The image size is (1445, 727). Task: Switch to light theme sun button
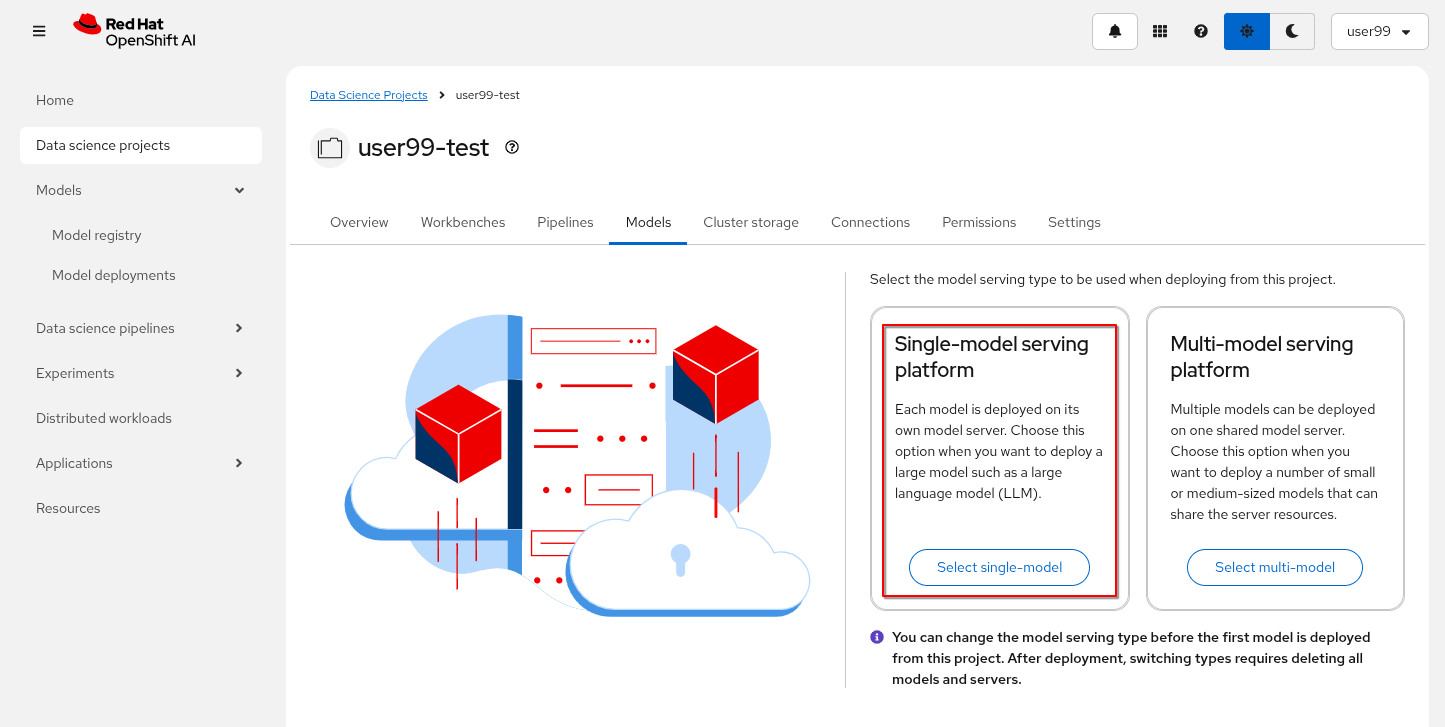tap(1247, 31)
